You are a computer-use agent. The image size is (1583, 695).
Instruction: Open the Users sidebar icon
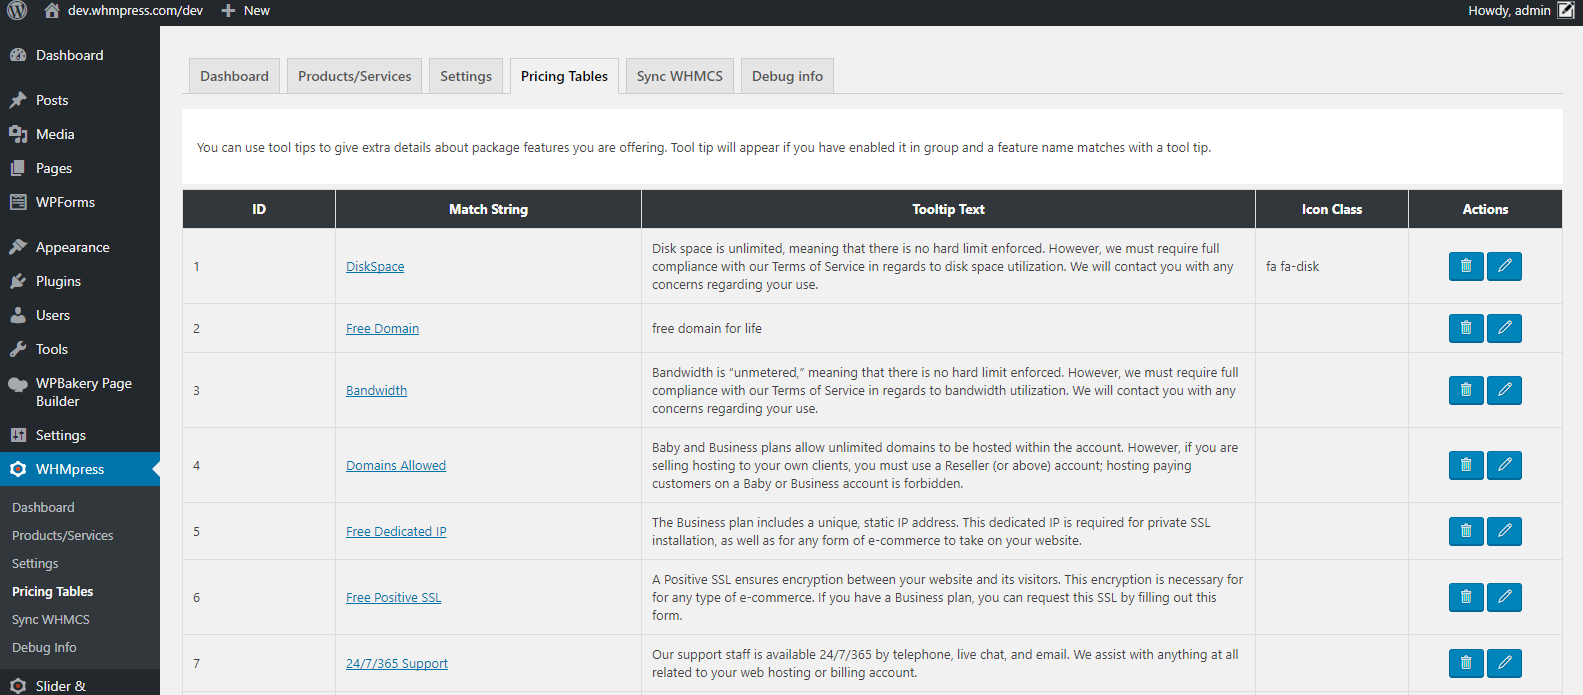coord(18,315)
